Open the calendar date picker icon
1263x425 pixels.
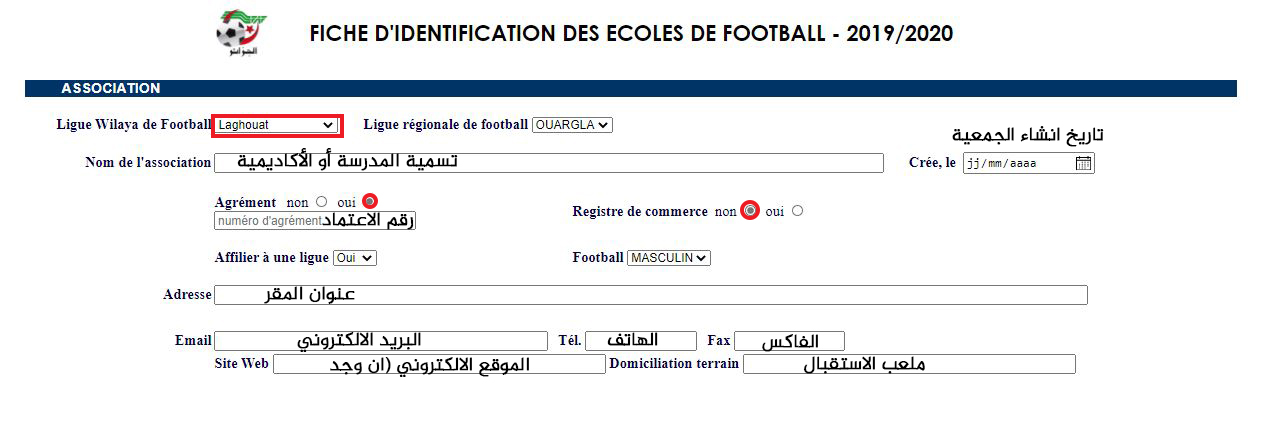pos(1083,163)
